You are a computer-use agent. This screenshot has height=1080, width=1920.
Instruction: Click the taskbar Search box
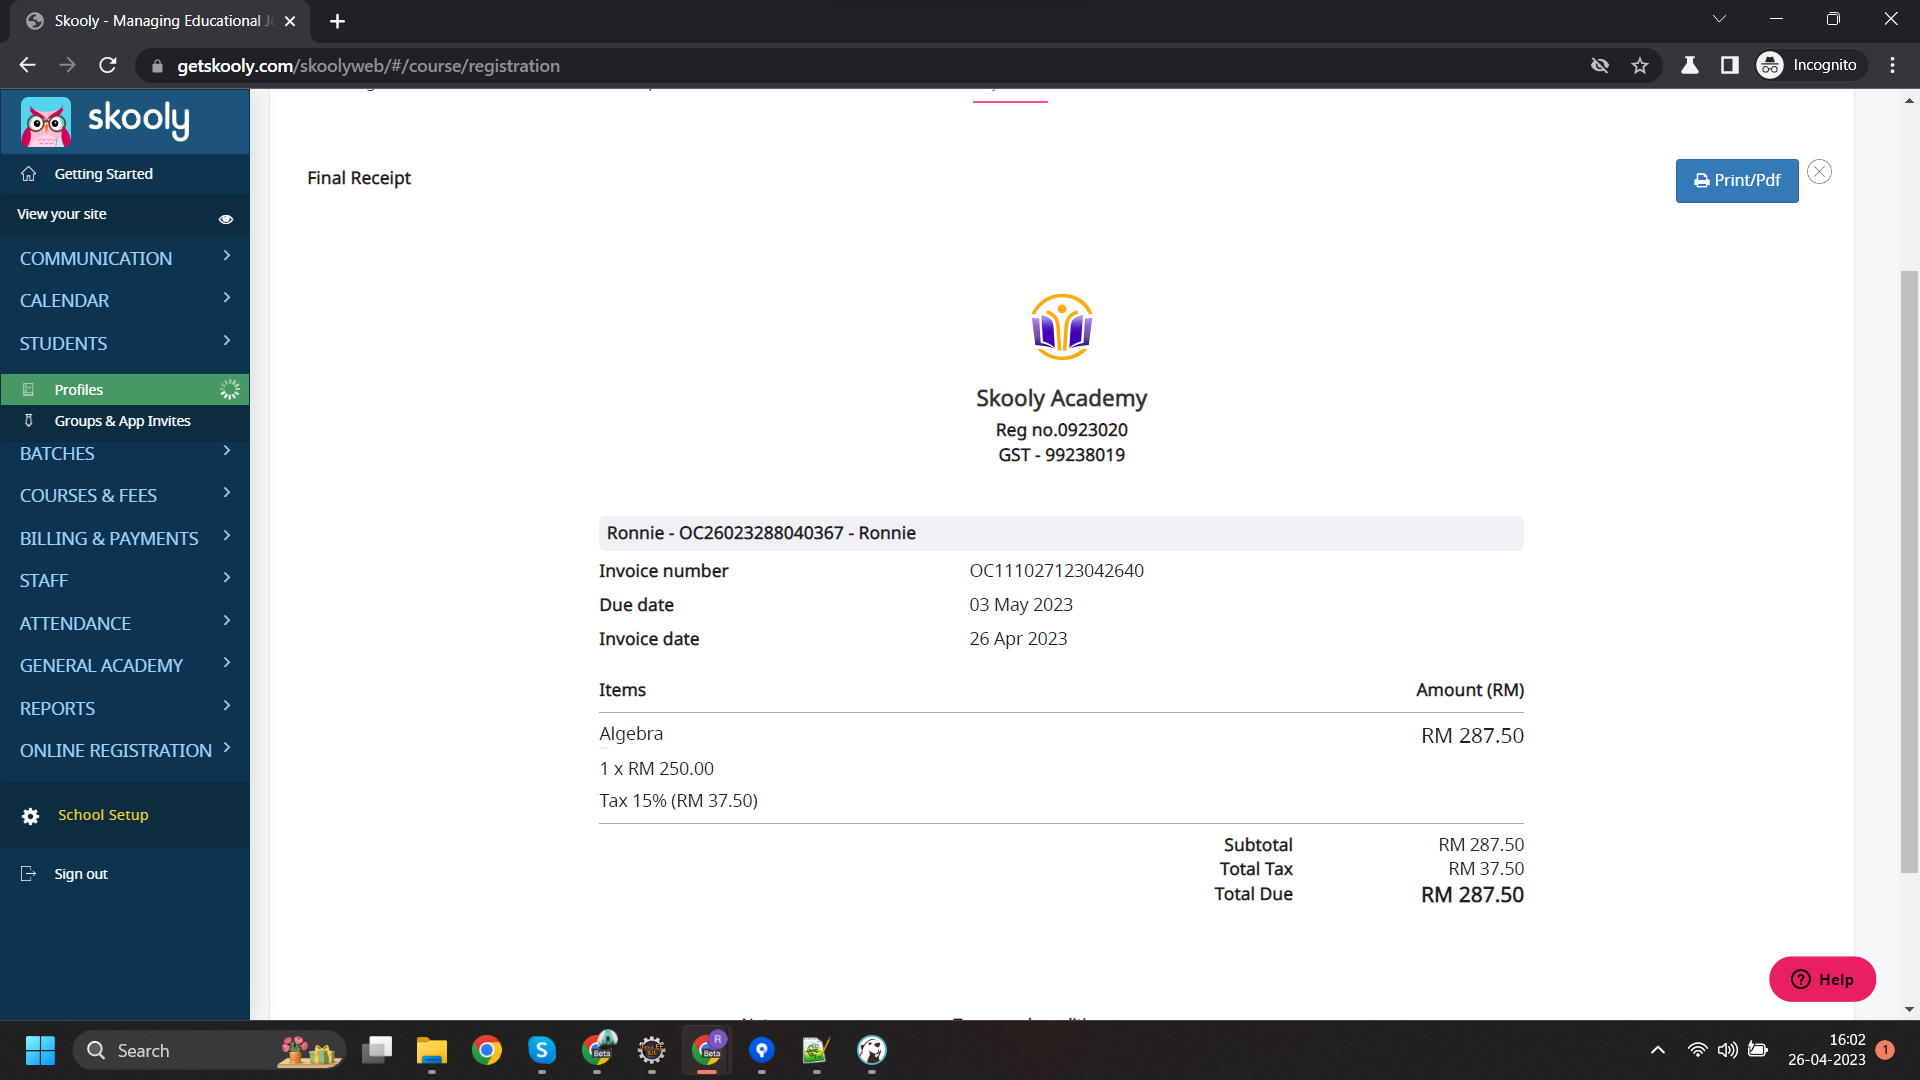tap(210, 1050)
